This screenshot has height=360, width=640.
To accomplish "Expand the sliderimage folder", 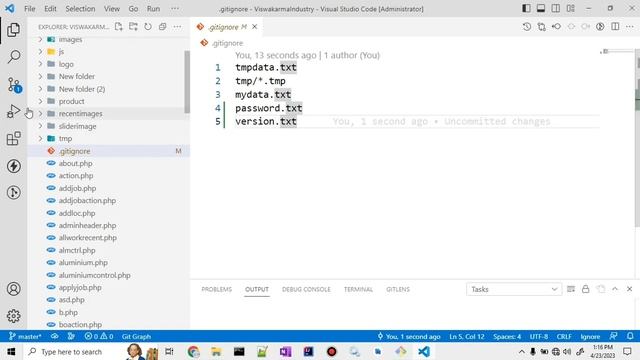I will coord(40,126).
